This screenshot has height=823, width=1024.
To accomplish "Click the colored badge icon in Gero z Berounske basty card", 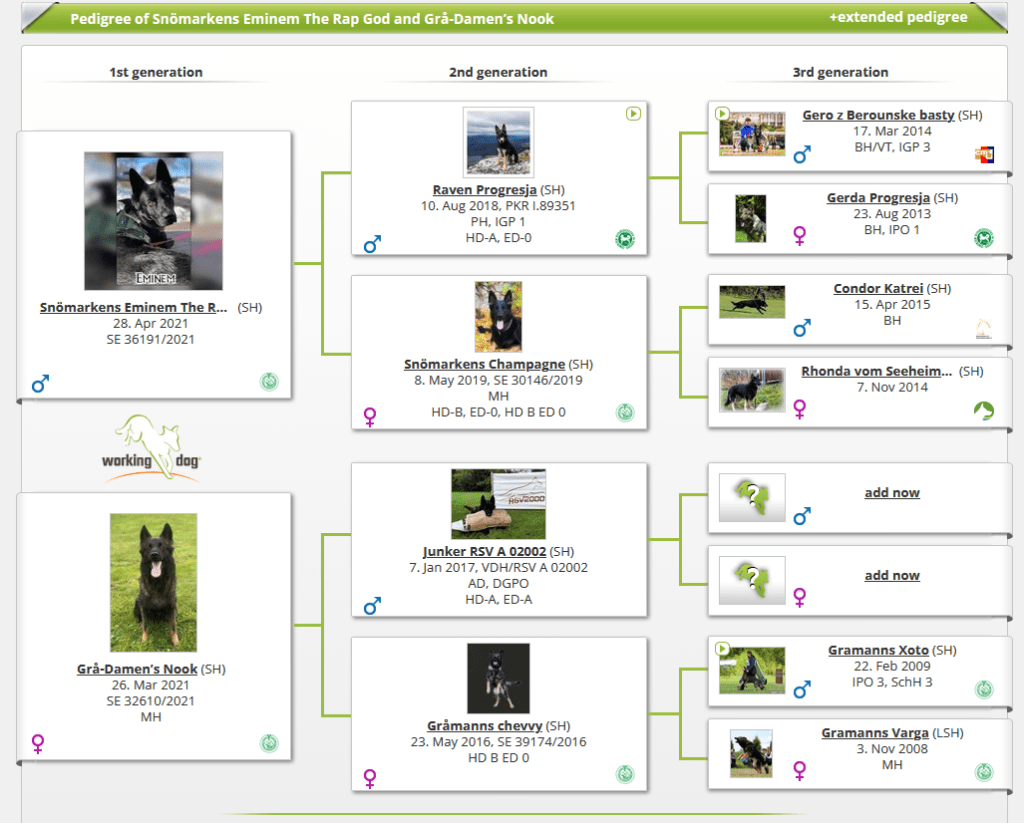I will [x=984, y=154].
